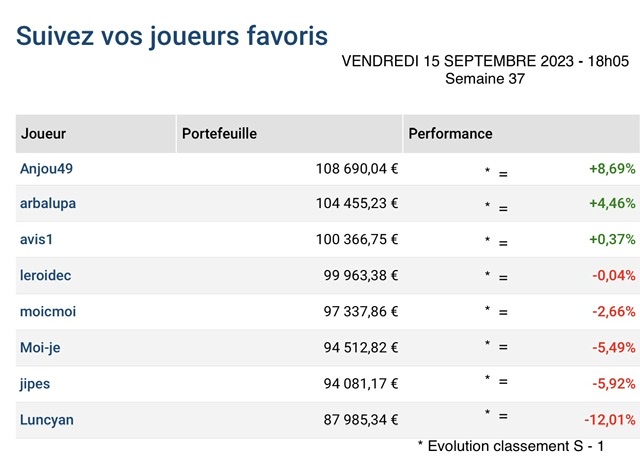This screenshot has width=640, height=464.
Task: Click the -12,01% performance value
Action: point(610,420)
